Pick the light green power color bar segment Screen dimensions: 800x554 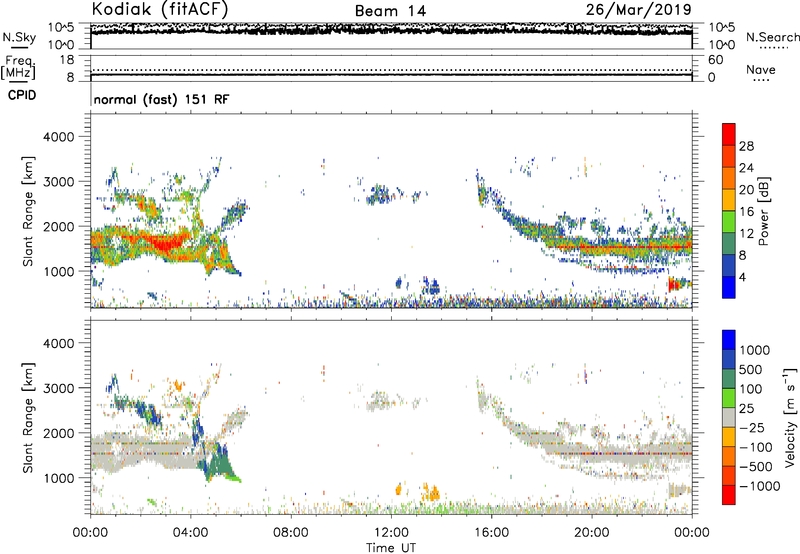(729, 221)
